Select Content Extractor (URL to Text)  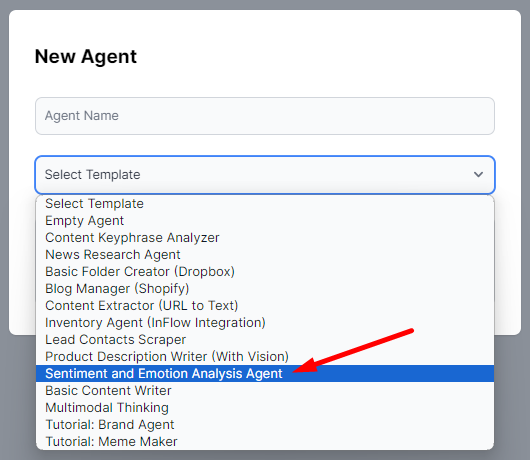[x=265, y=306]
